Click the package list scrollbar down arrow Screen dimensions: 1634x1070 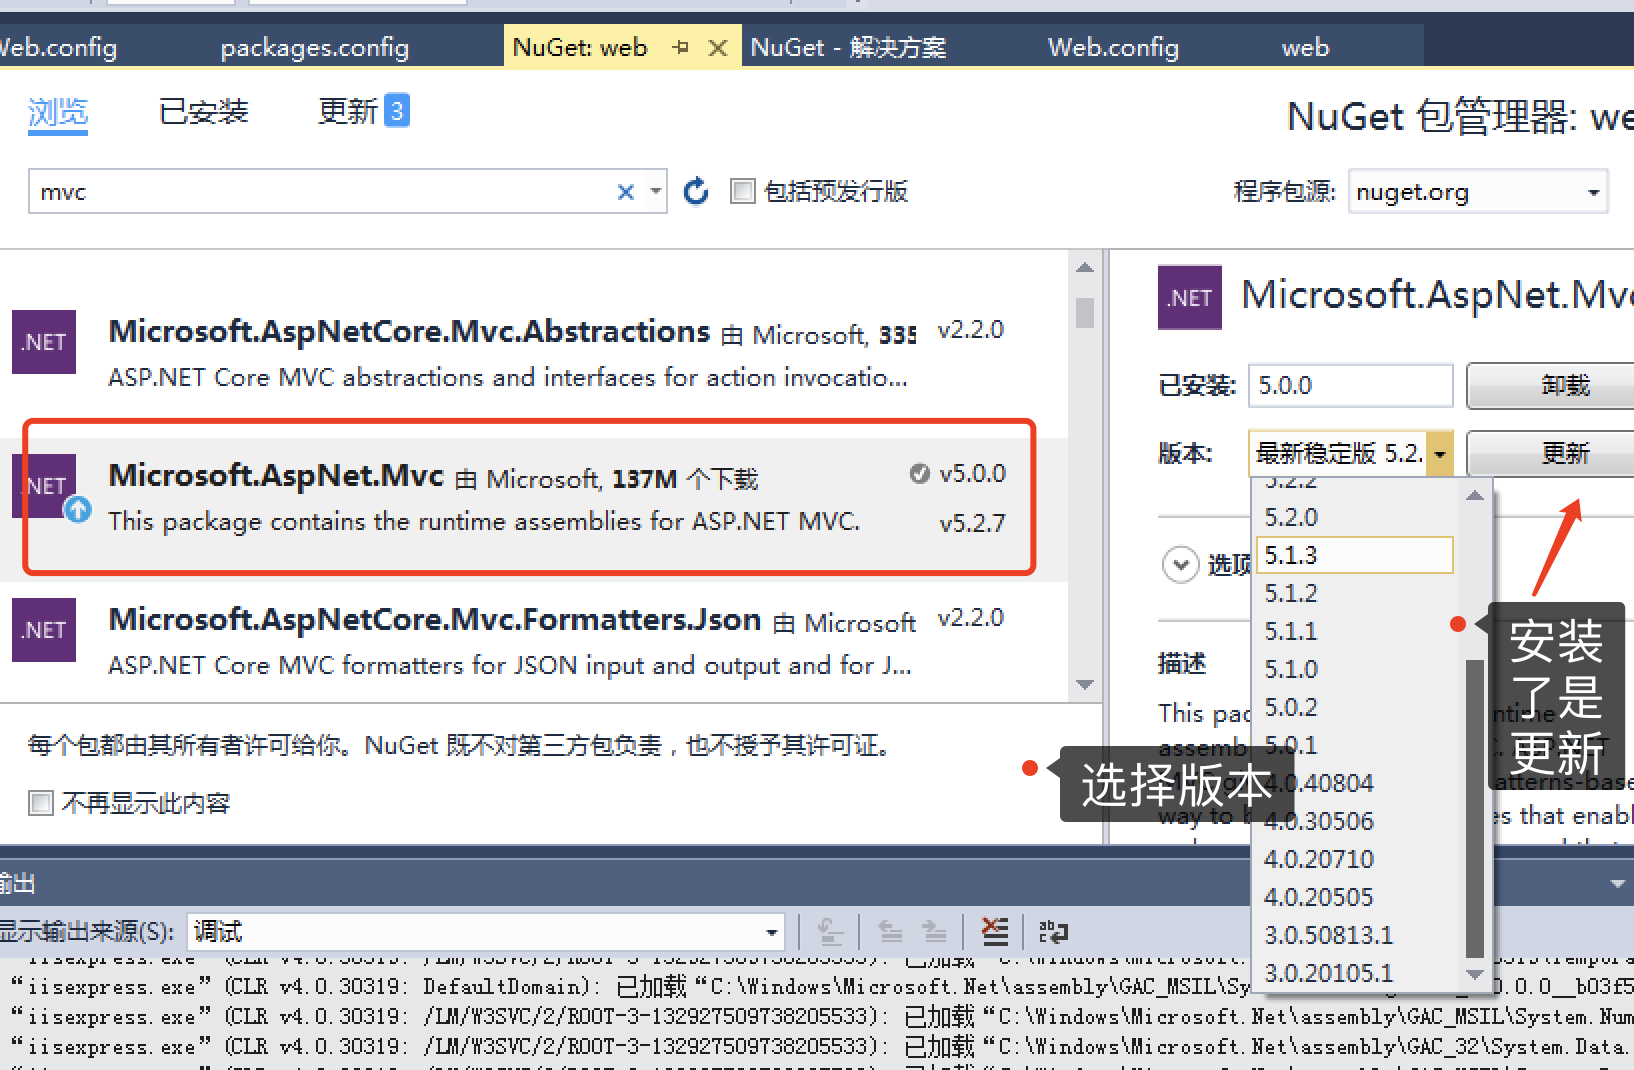coord(1085,685)
